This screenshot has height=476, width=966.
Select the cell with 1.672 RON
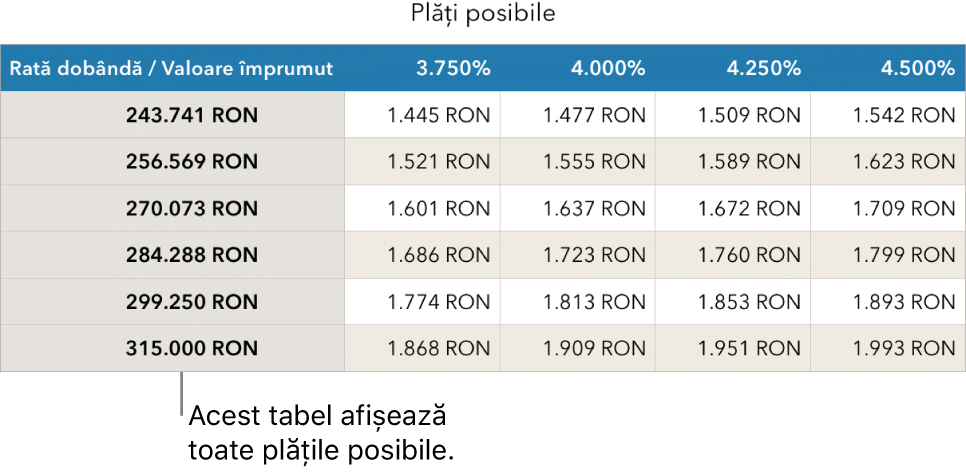[x=749, y=209]
